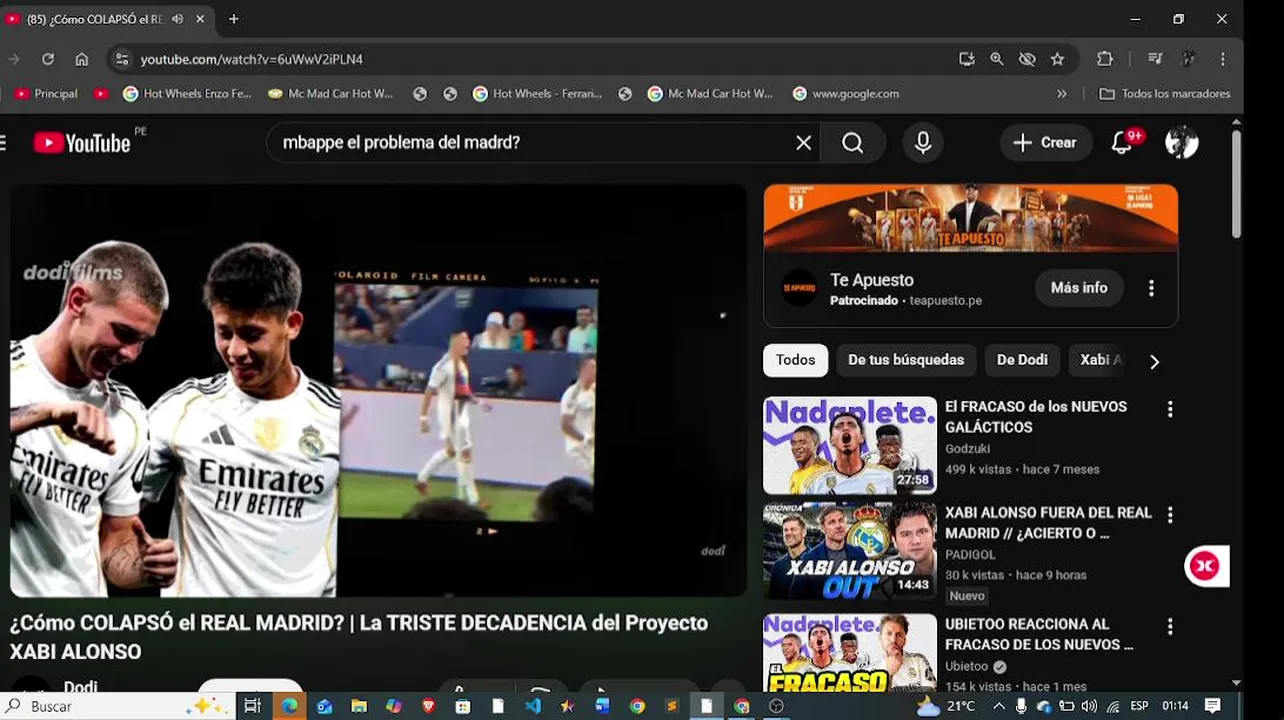Click the main video player area

tap(378, 390)
